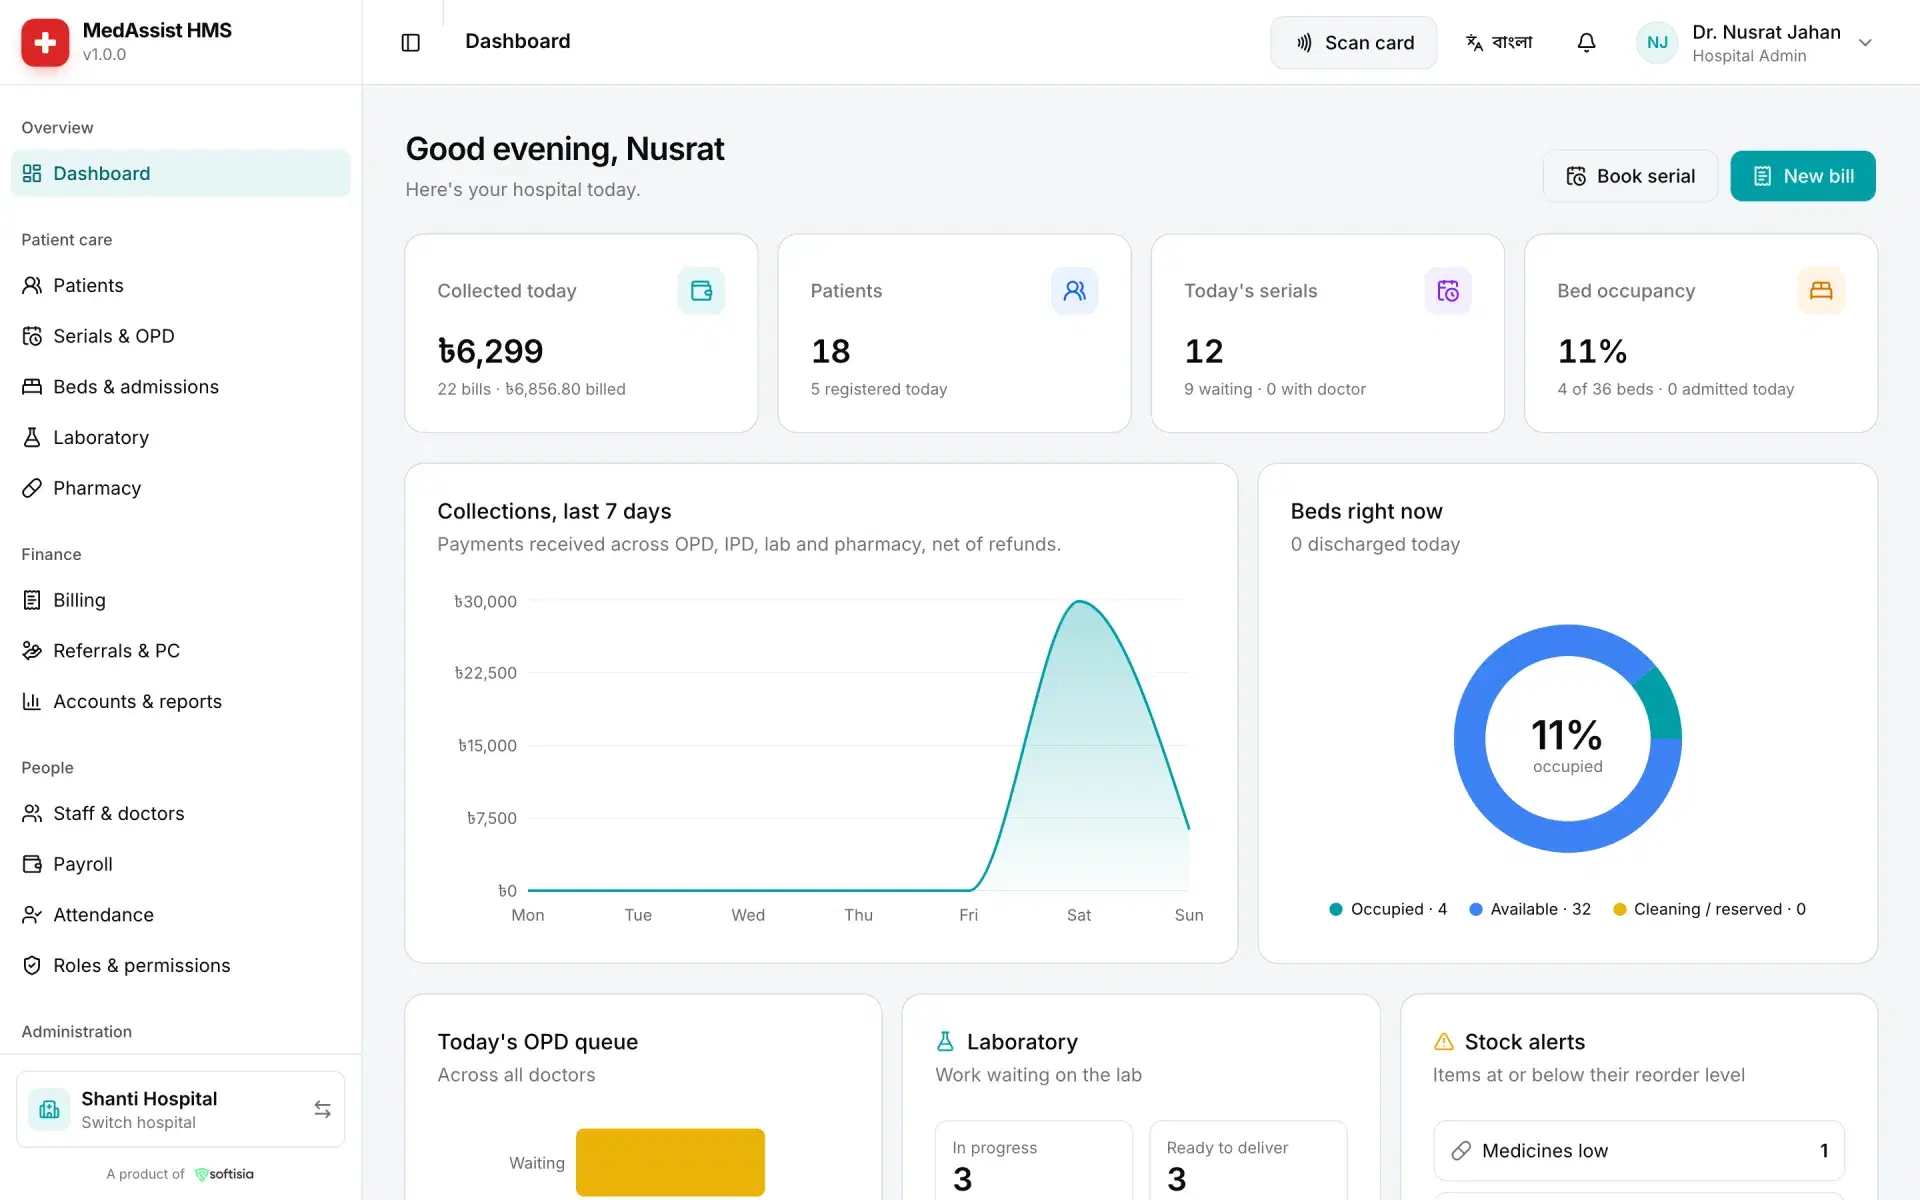
Task: Expand the Dr. Nusrat Jahan account menu
Action: pyautogui.click(x=1757, y=42)
